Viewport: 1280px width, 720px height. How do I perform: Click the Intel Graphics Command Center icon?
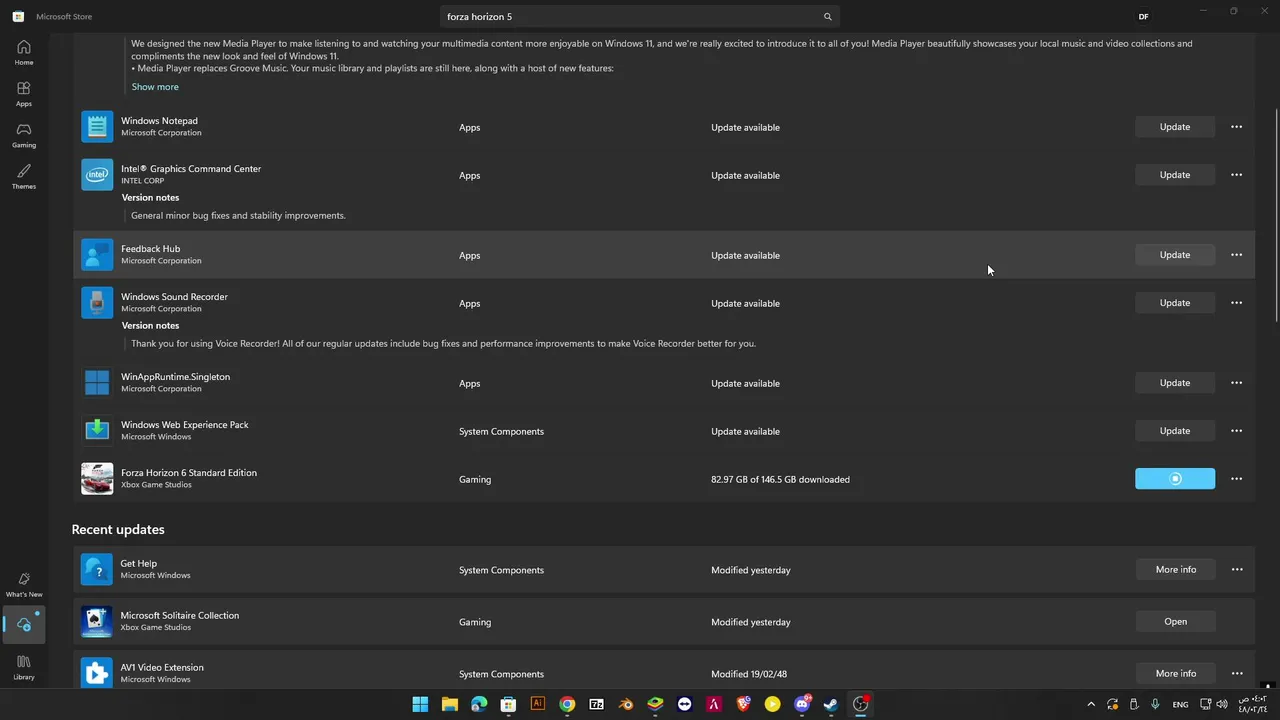pyautogui.click(x=97, y=175)
